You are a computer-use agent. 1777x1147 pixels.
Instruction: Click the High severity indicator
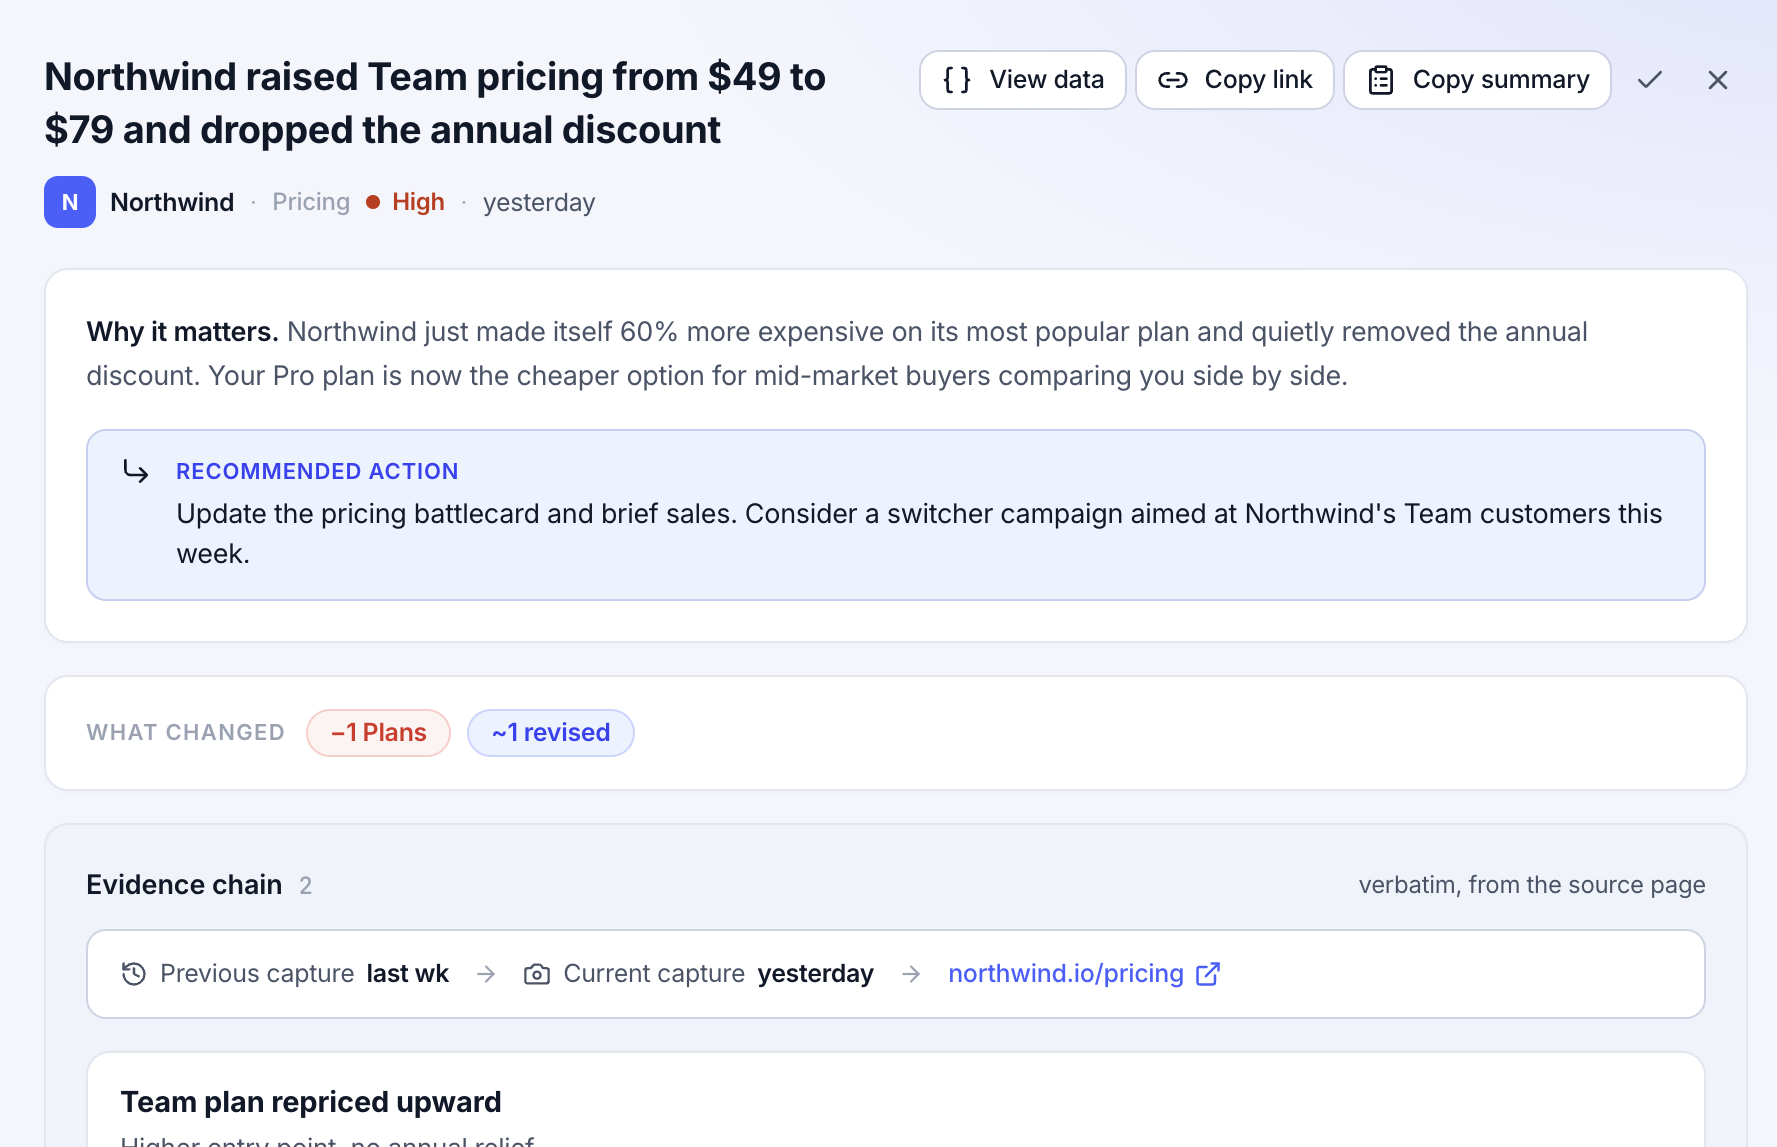click(406, 202)
